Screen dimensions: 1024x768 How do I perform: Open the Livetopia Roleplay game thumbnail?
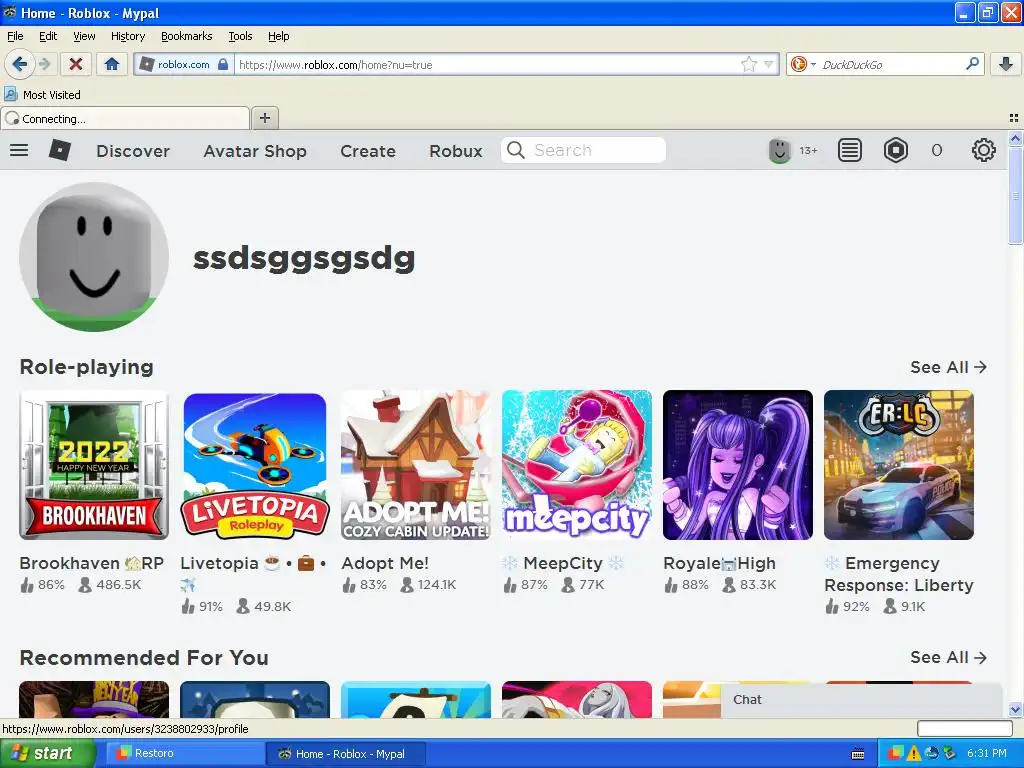click(x=255, y=465)
